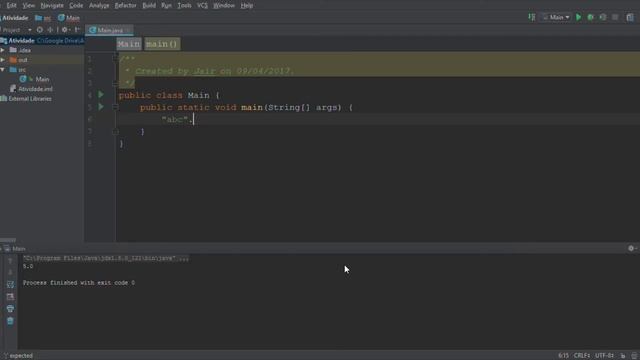The image size is (640, 360).
Task: Open CRLF line separator selector
Action: 582,356
